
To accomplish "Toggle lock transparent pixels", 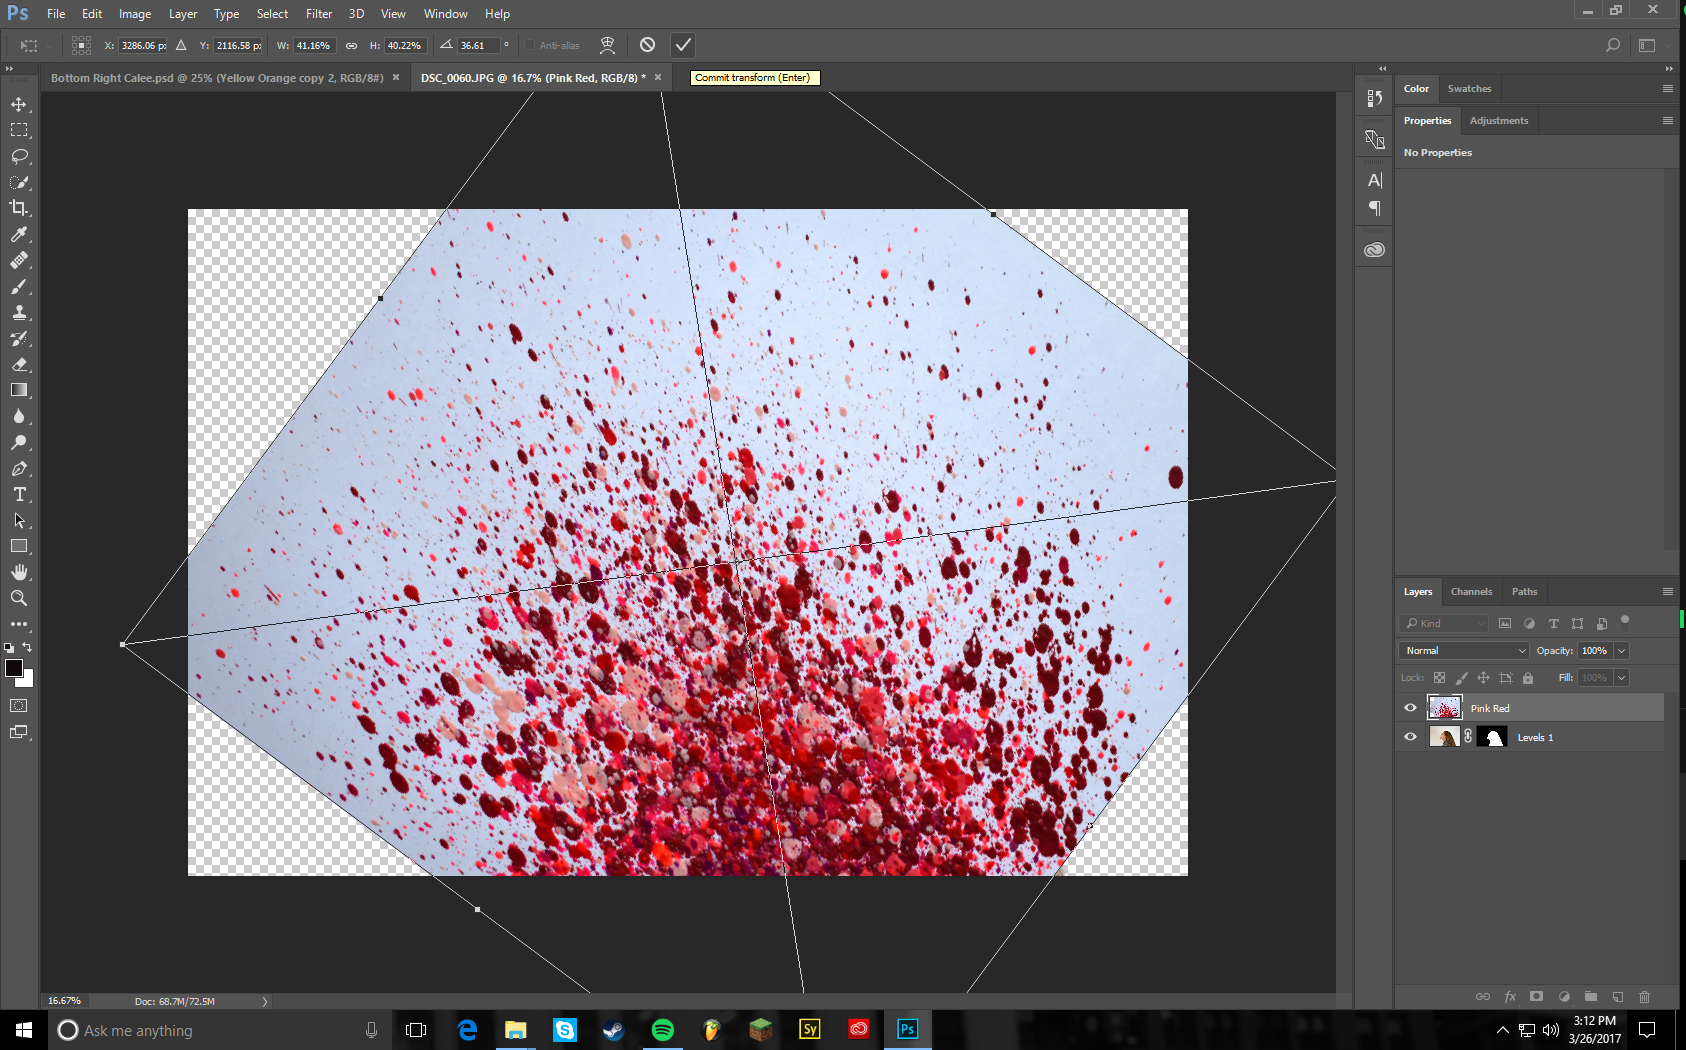I will tap(1439, 678).
